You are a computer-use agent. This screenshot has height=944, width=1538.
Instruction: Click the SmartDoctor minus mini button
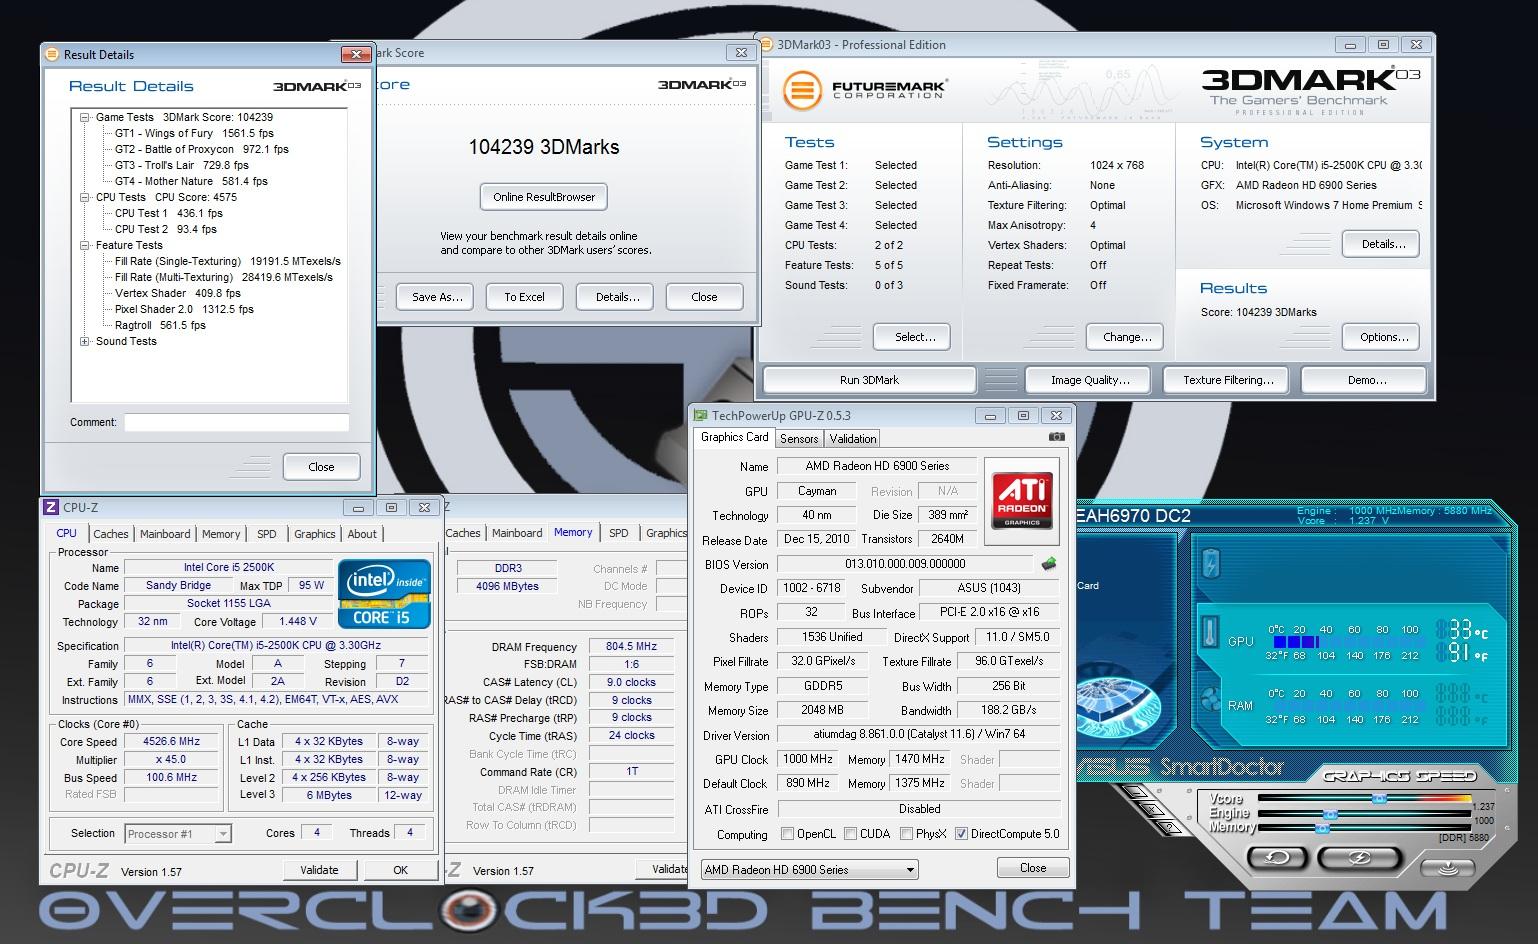pos(1134,790)
